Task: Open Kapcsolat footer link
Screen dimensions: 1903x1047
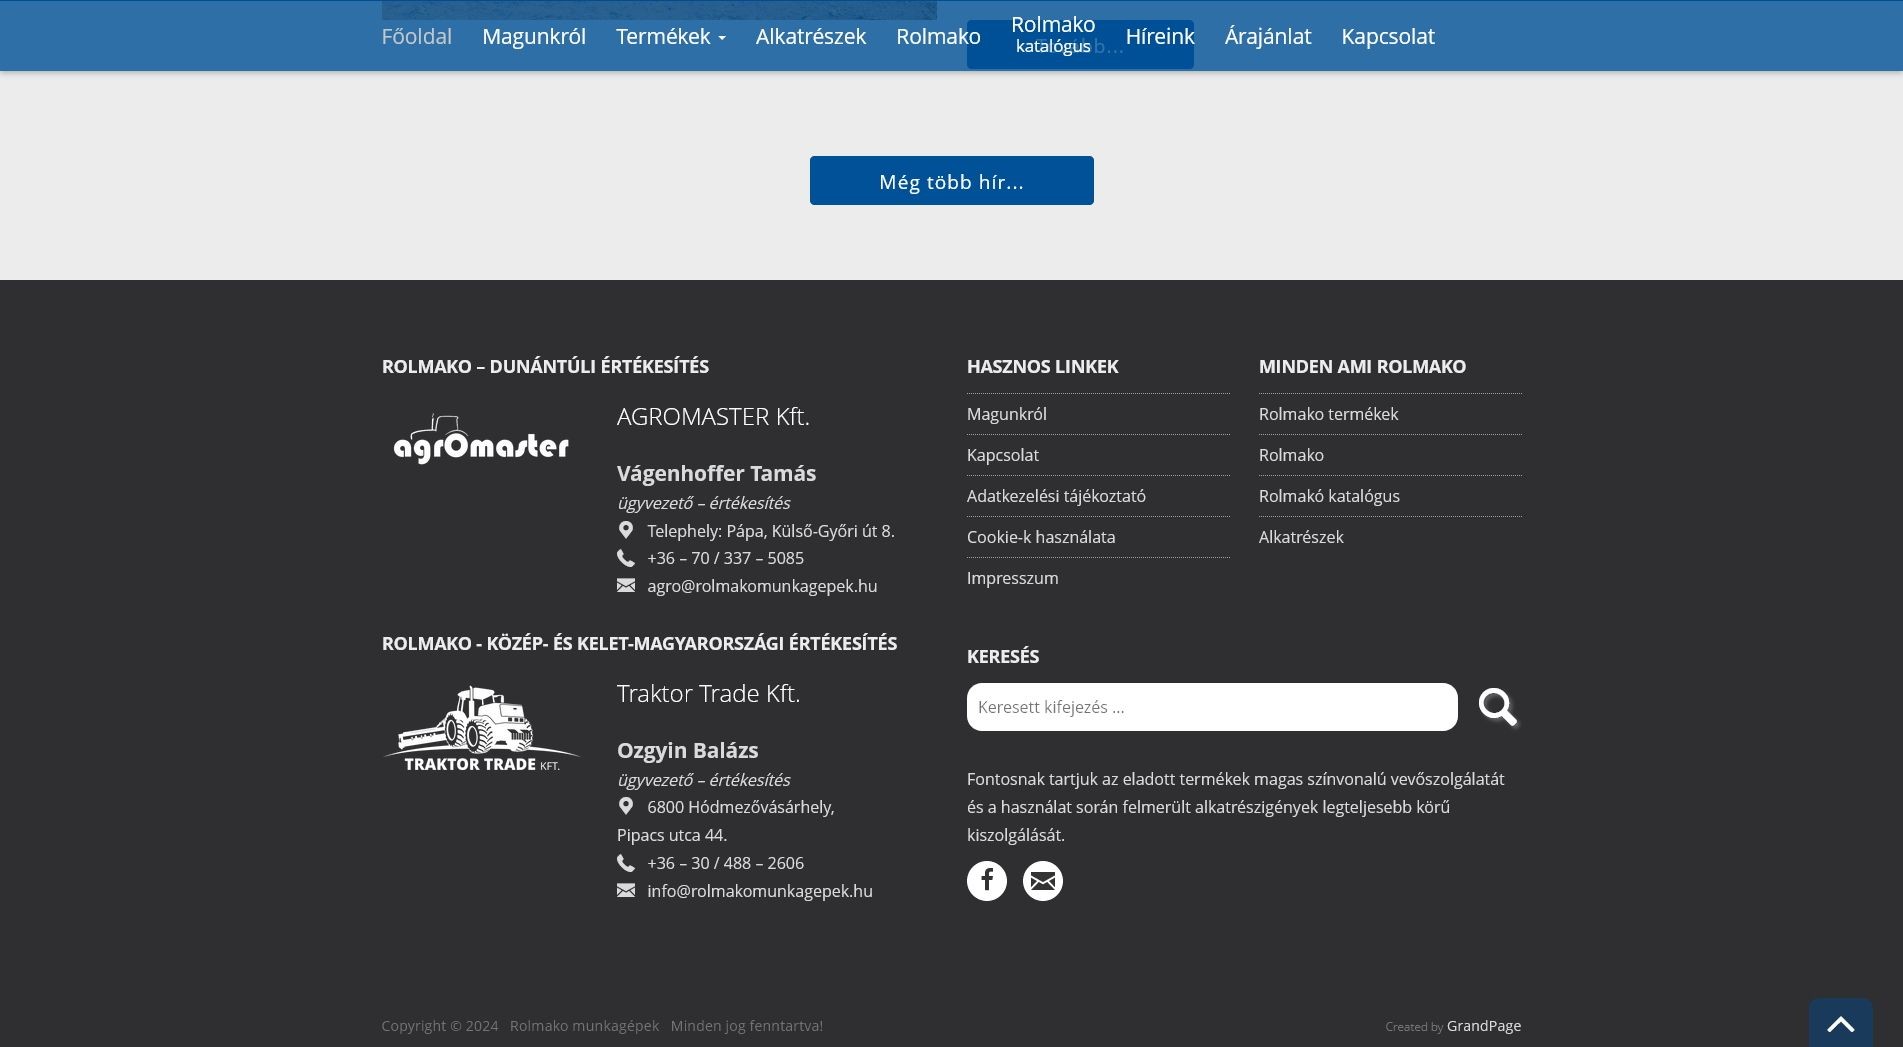Action: click(1003, 455)
